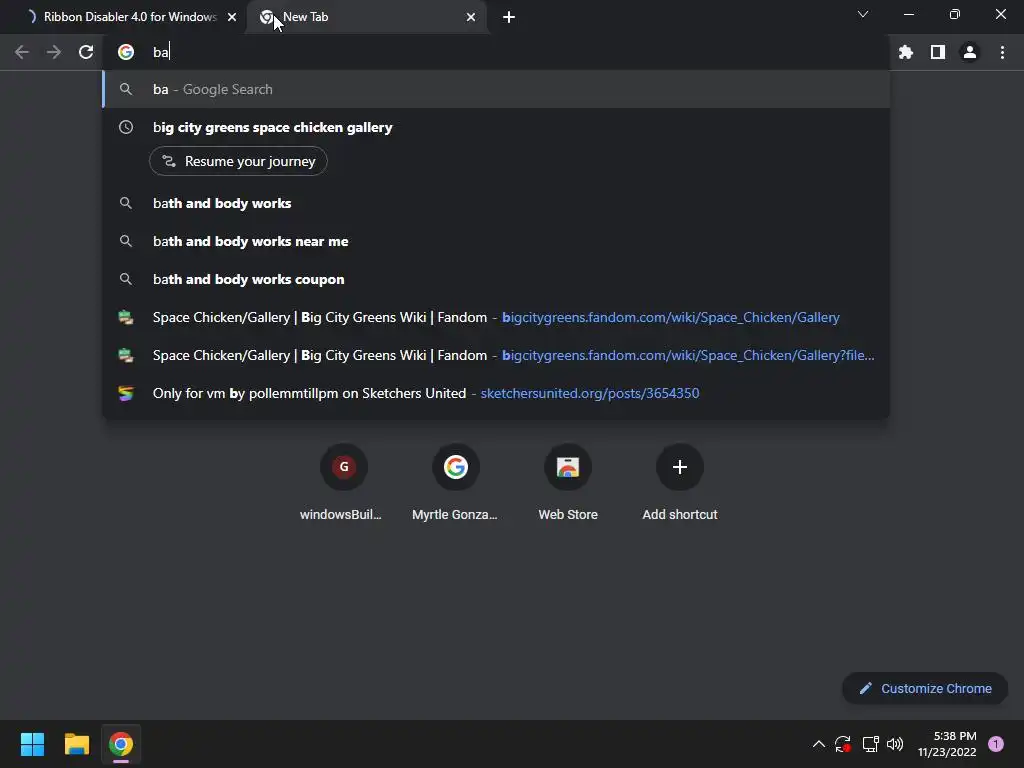This screenshot has width=1024, height=768.
Task: Go back using the back arrow
Action: [x=22, y=52]
